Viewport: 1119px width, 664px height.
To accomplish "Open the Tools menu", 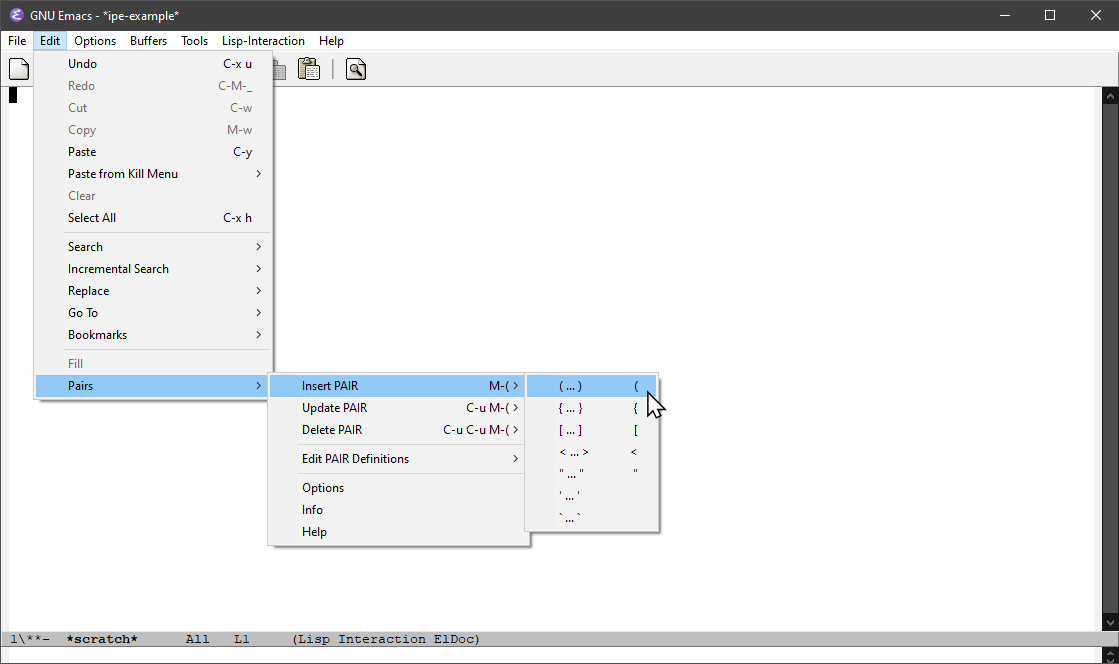I will (194, 41).
